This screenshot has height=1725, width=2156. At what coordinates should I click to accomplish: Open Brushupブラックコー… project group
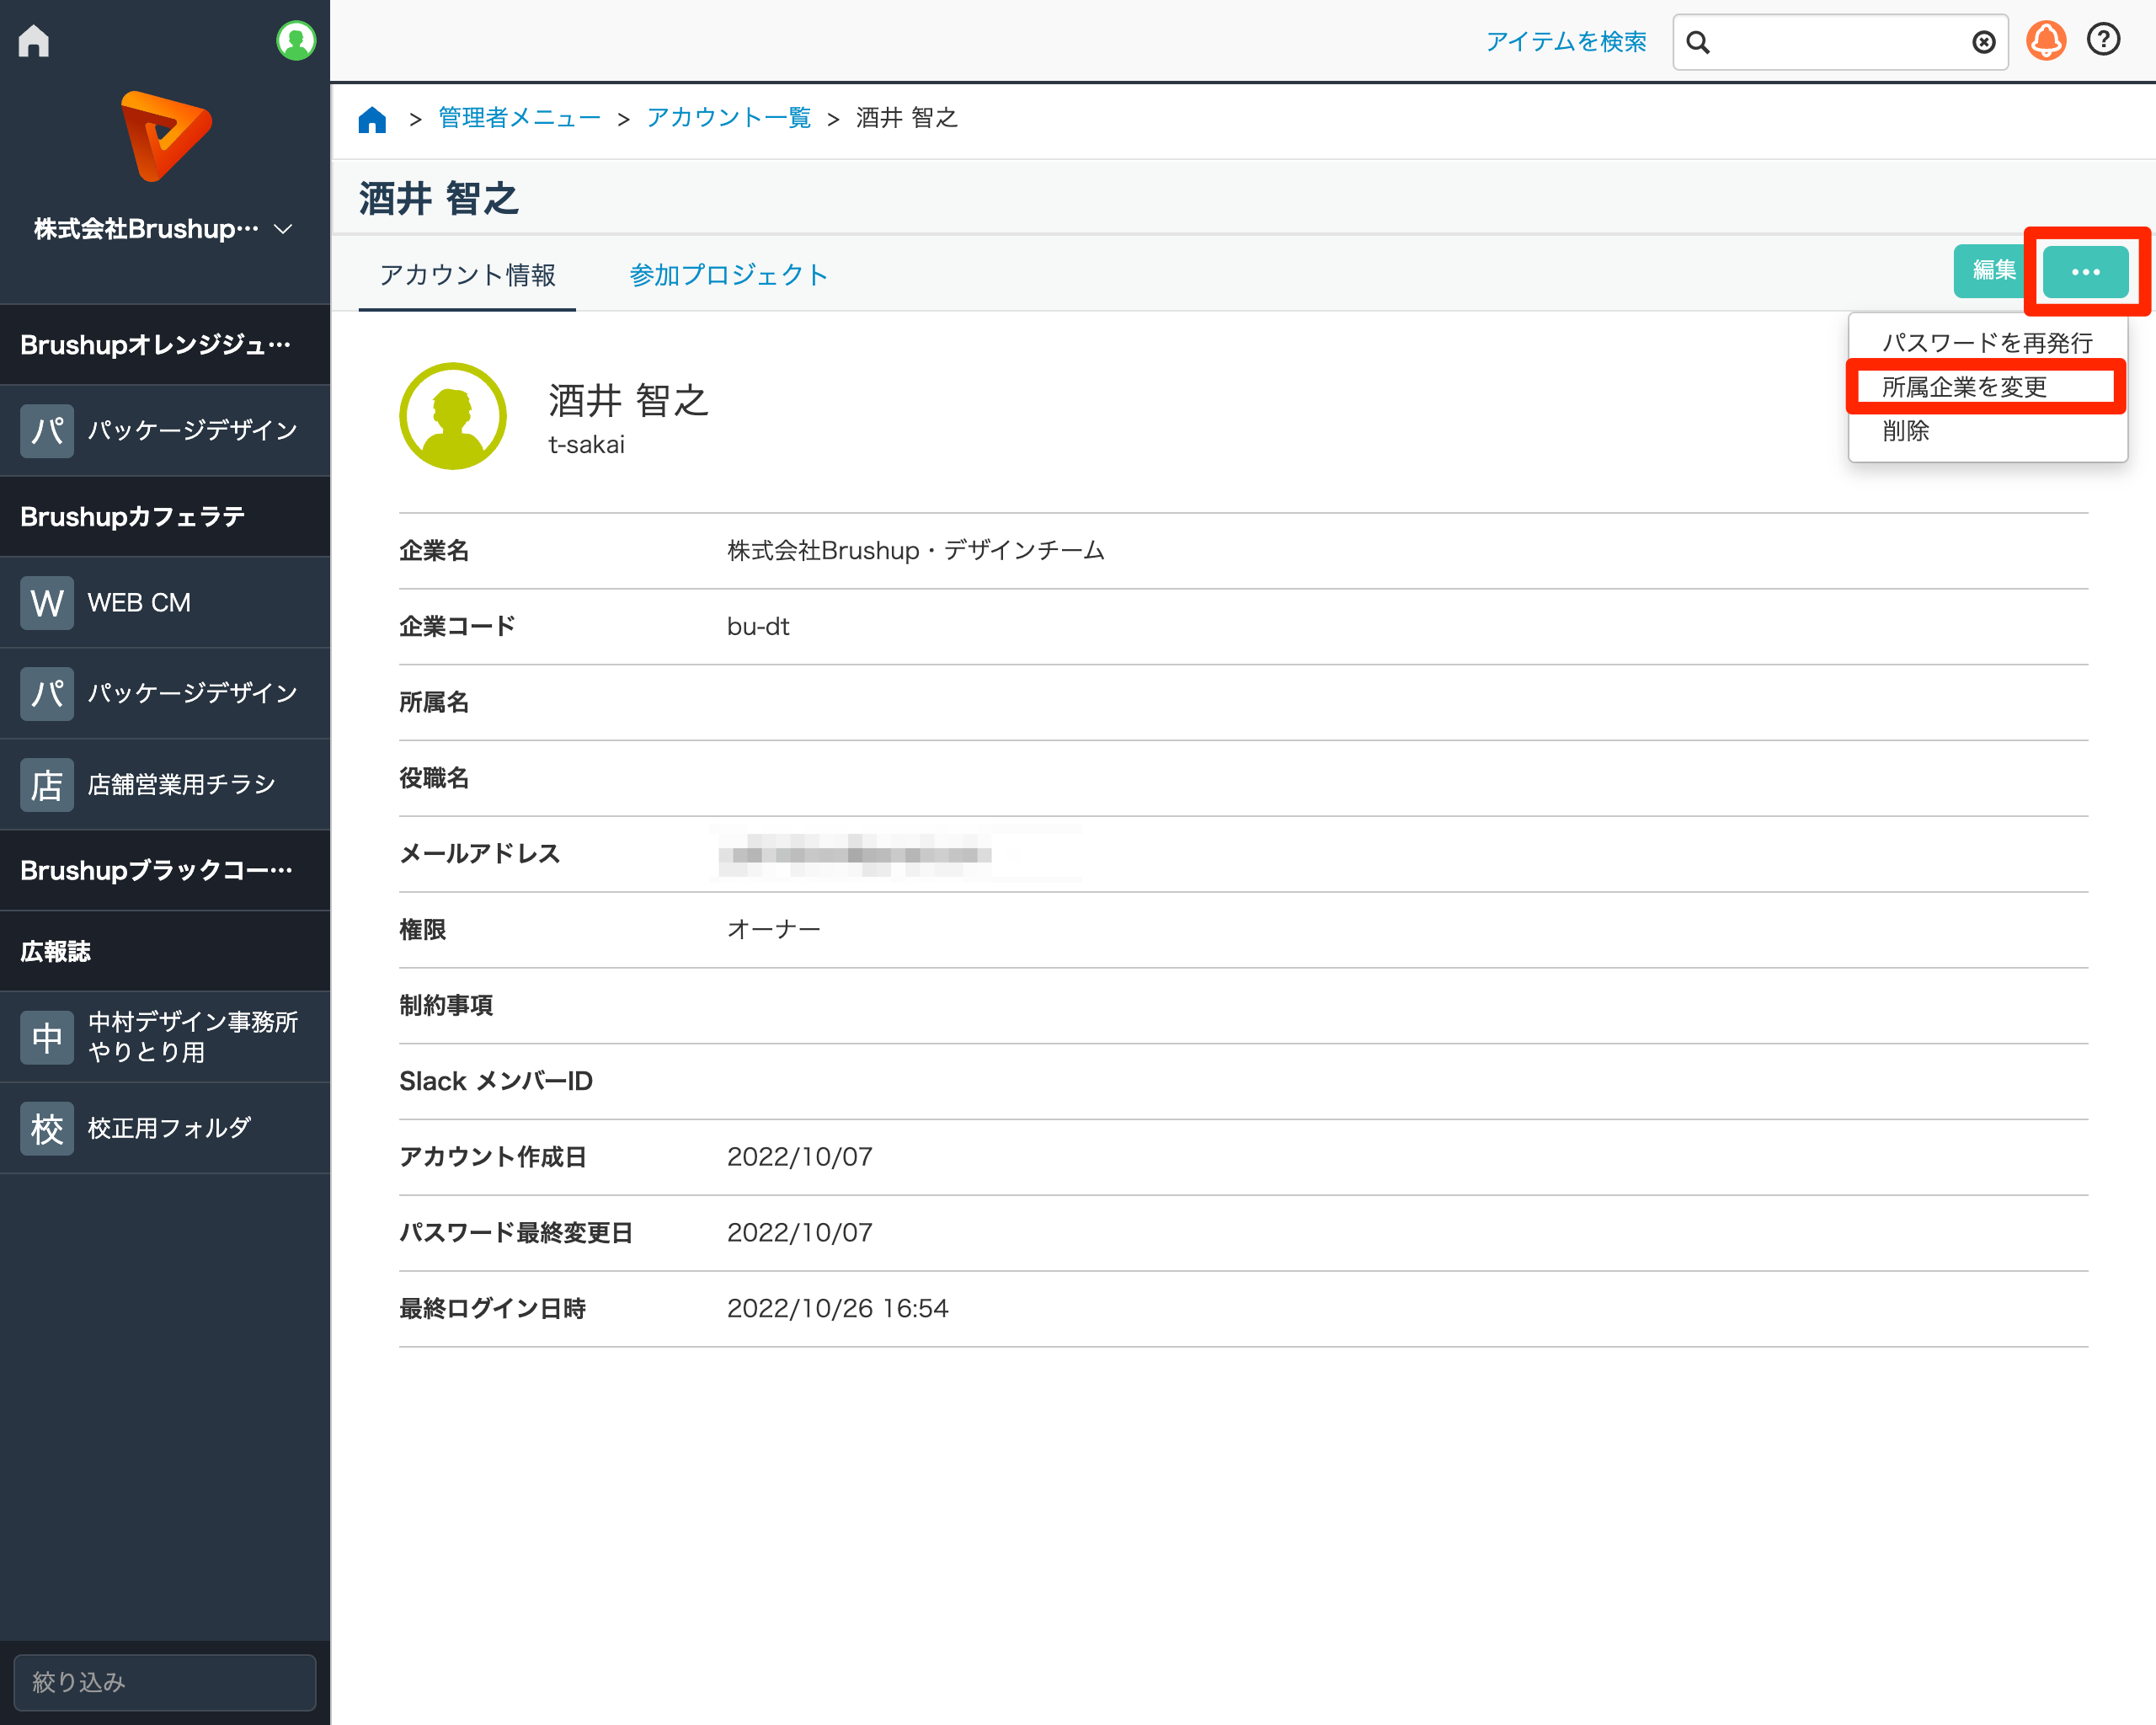coord(165,871)
